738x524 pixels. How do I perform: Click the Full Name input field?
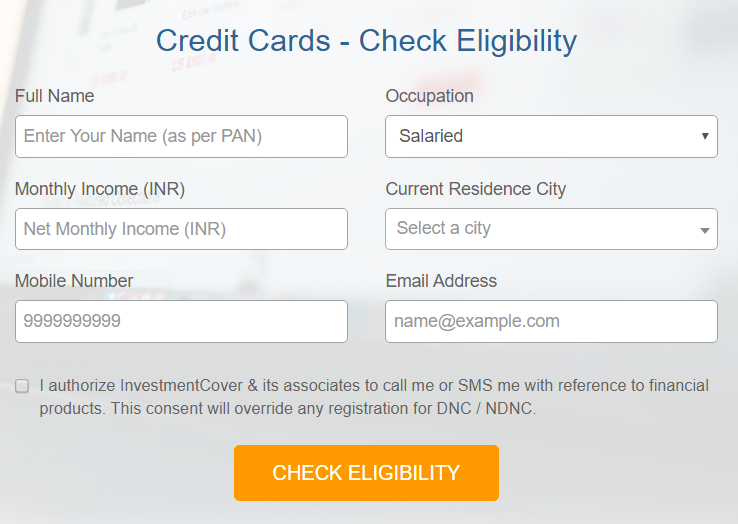tap(181, 137)
